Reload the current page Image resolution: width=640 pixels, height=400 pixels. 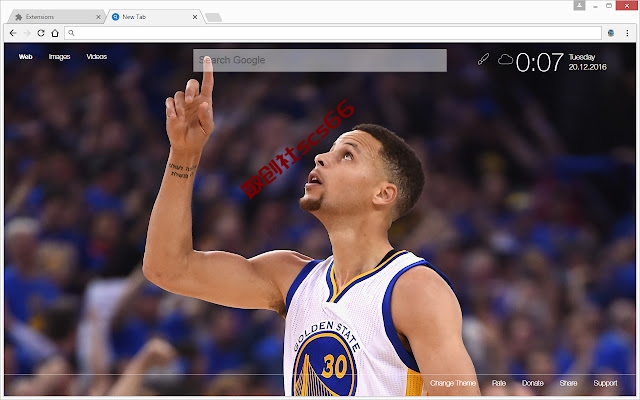click(x=41, y=33)
